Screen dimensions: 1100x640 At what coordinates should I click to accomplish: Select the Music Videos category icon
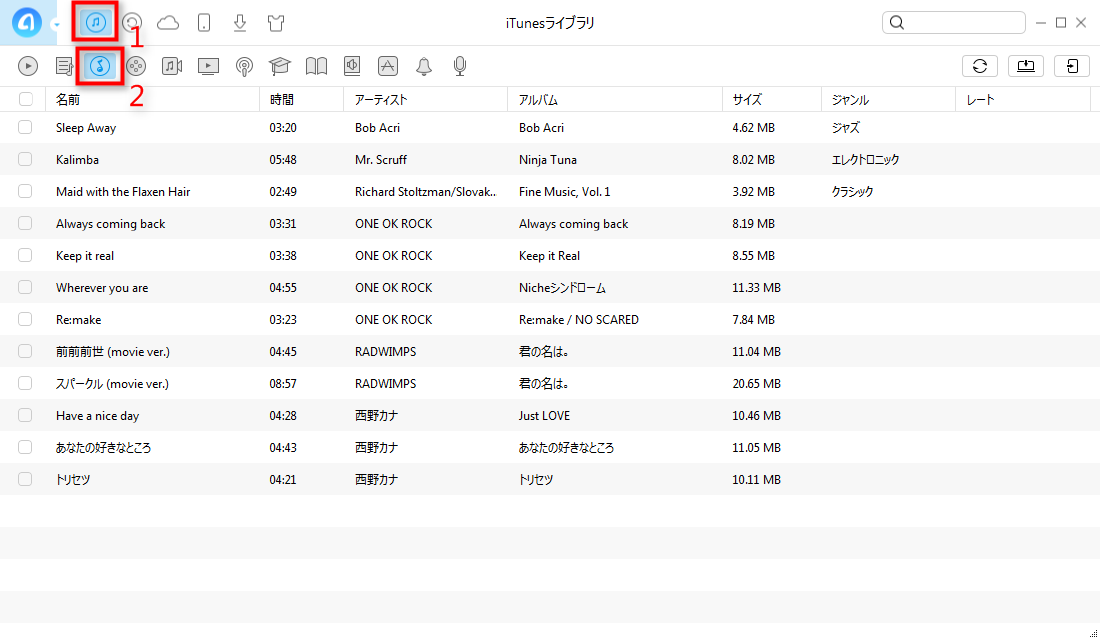pos(172,66)
